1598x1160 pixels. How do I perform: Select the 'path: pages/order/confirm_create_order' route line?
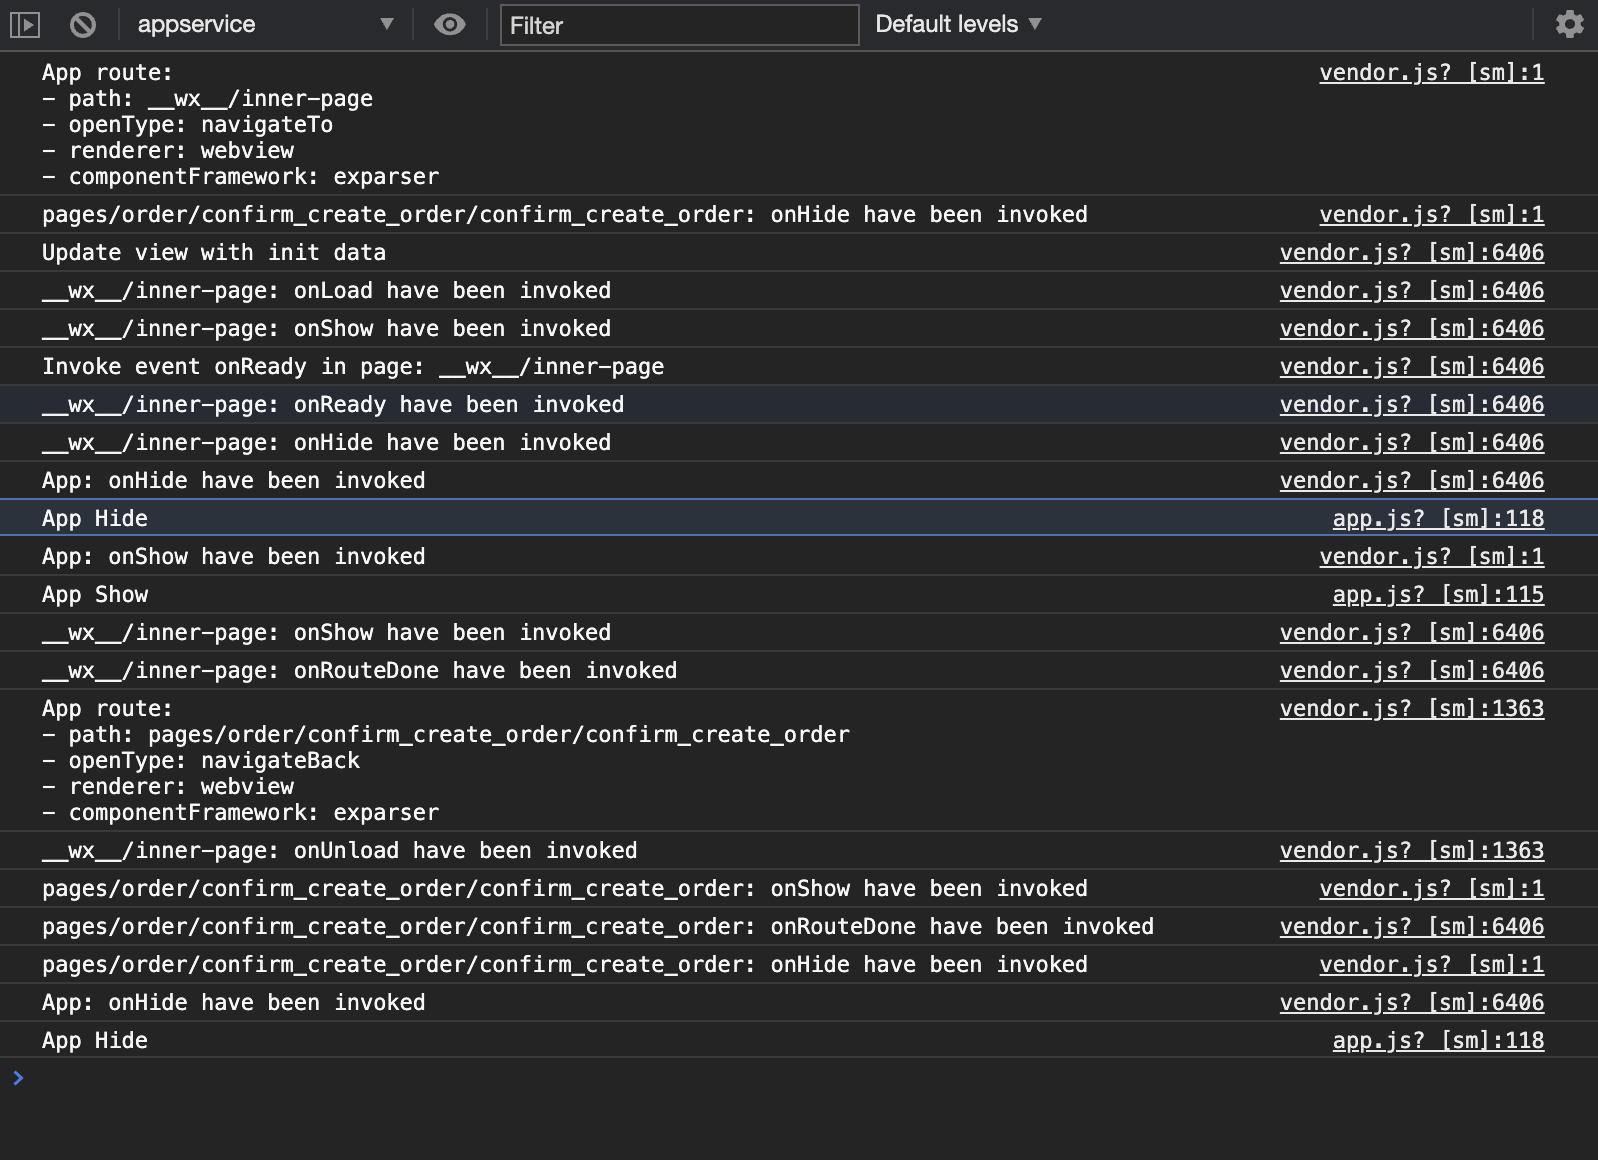[446, 735]
